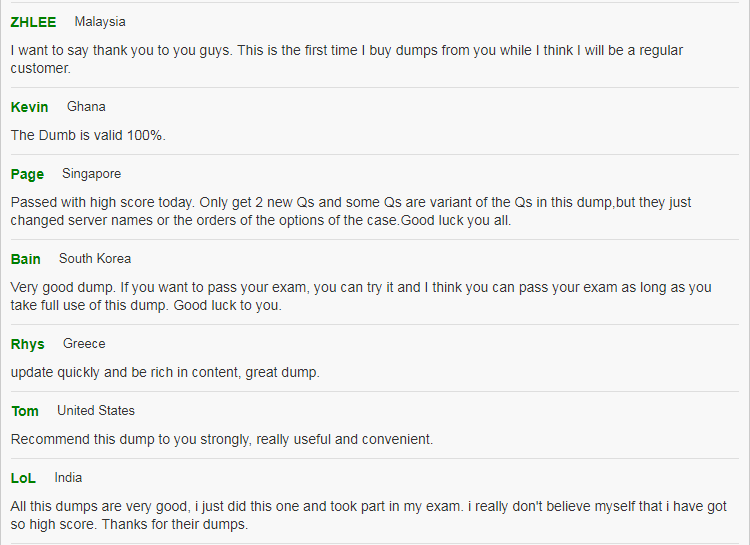
Task: Click the reviewer name LoL
Action: pyautogui.click(x=23, y=478)
